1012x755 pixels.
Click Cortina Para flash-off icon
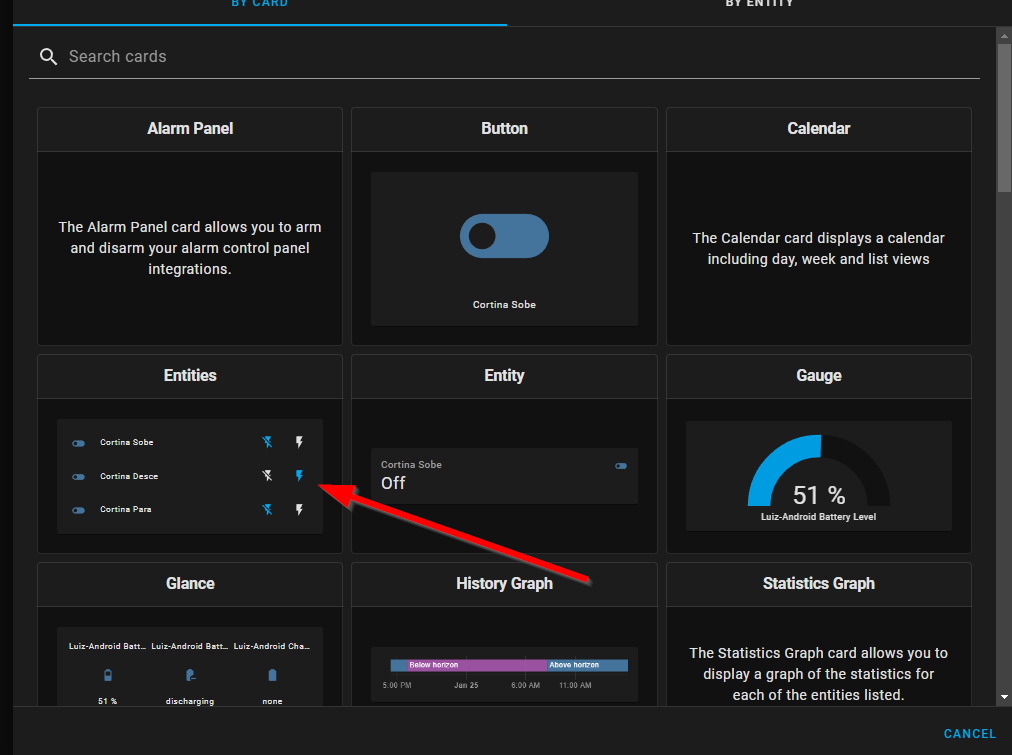click(x=267, y=510)
